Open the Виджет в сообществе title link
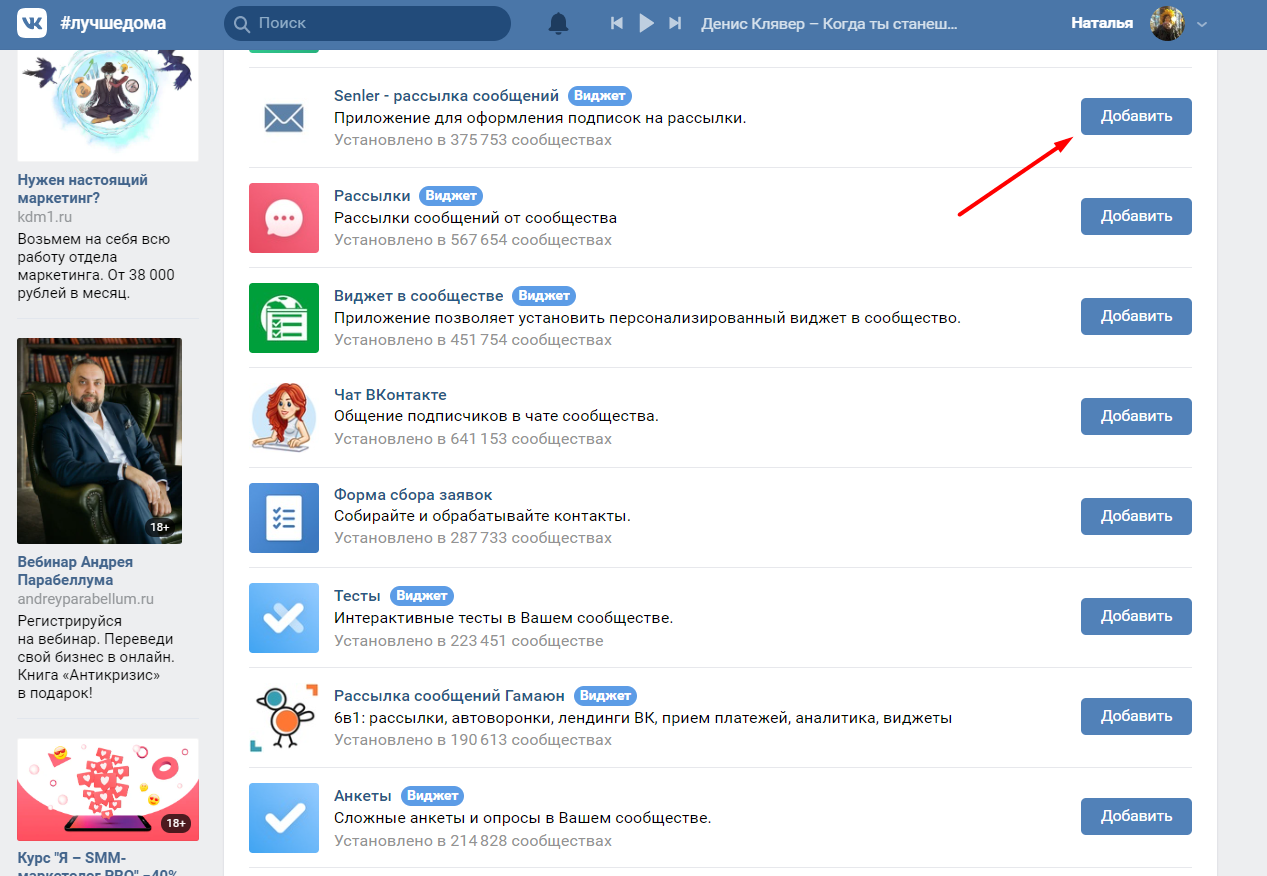1267x876 pixels. [x=419, y=296]
